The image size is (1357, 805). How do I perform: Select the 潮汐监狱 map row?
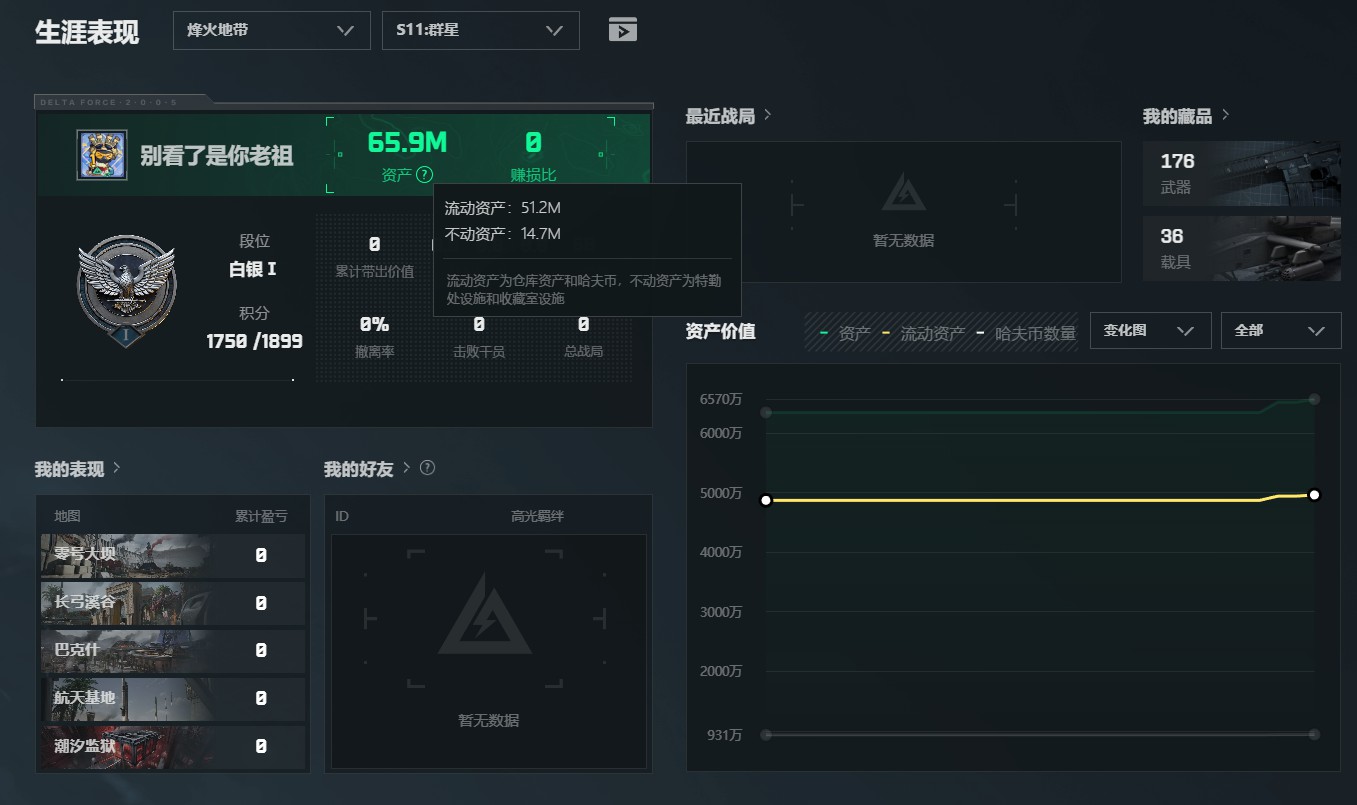[173, 747]
